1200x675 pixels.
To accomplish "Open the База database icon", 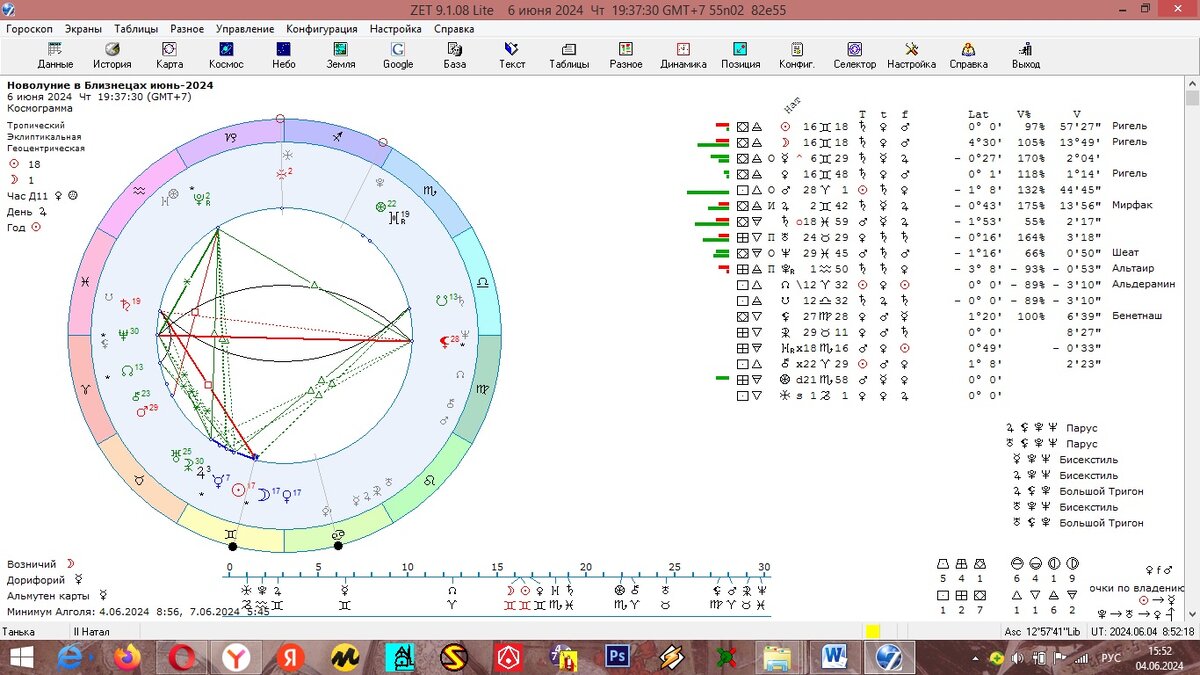I will point(455,55).
